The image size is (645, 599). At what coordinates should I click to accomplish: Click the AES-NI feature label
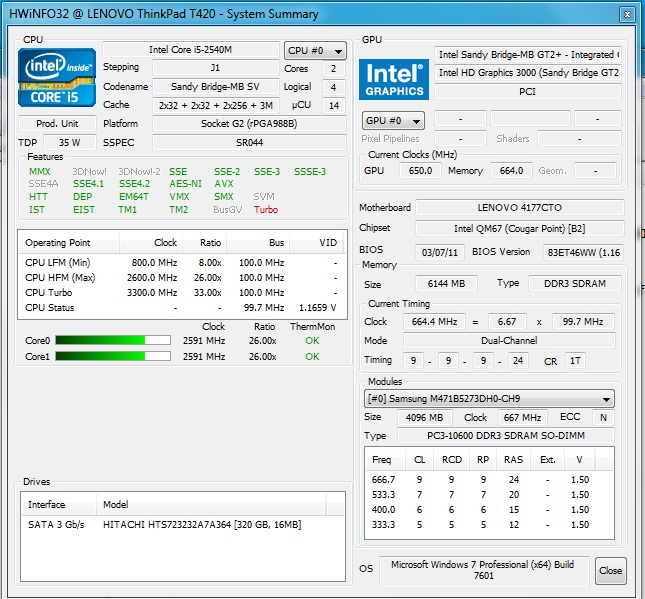point(186,183)
